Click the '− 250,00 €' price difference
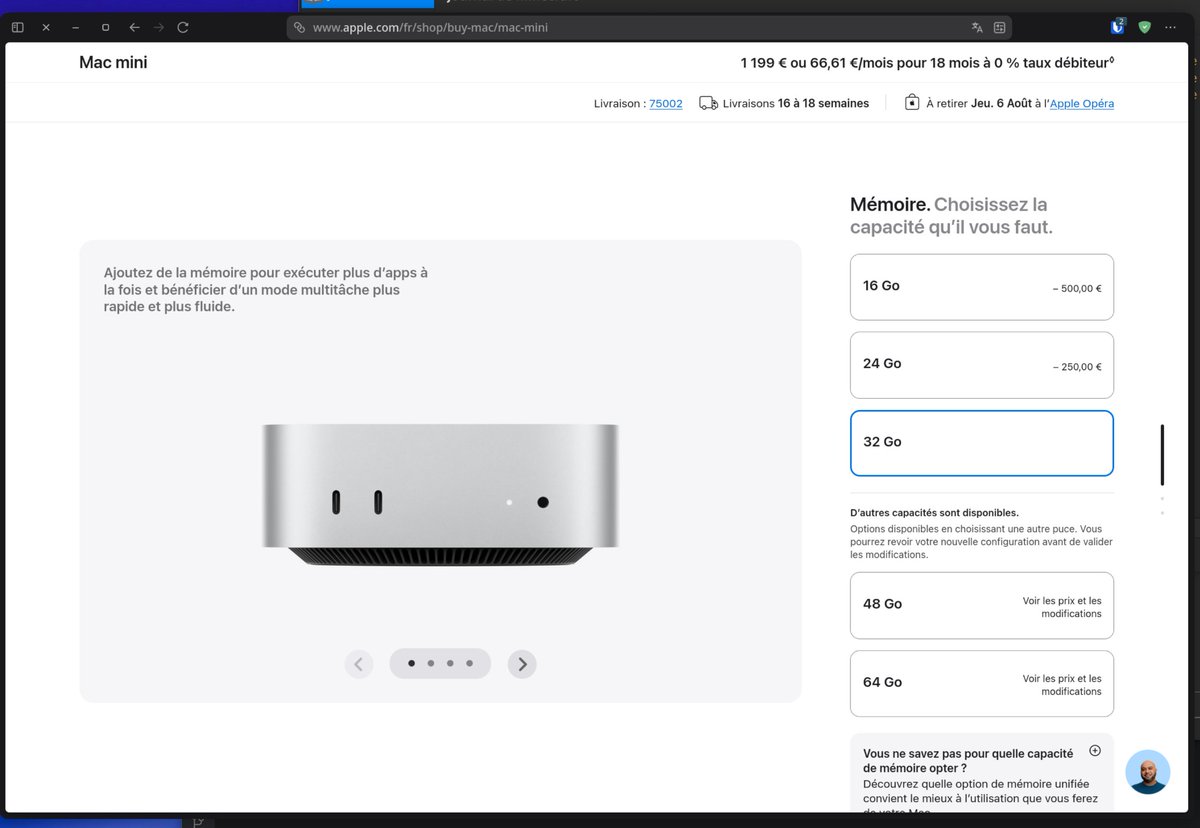Viewport: 1200px width, 828px height. click(1077, 366)
